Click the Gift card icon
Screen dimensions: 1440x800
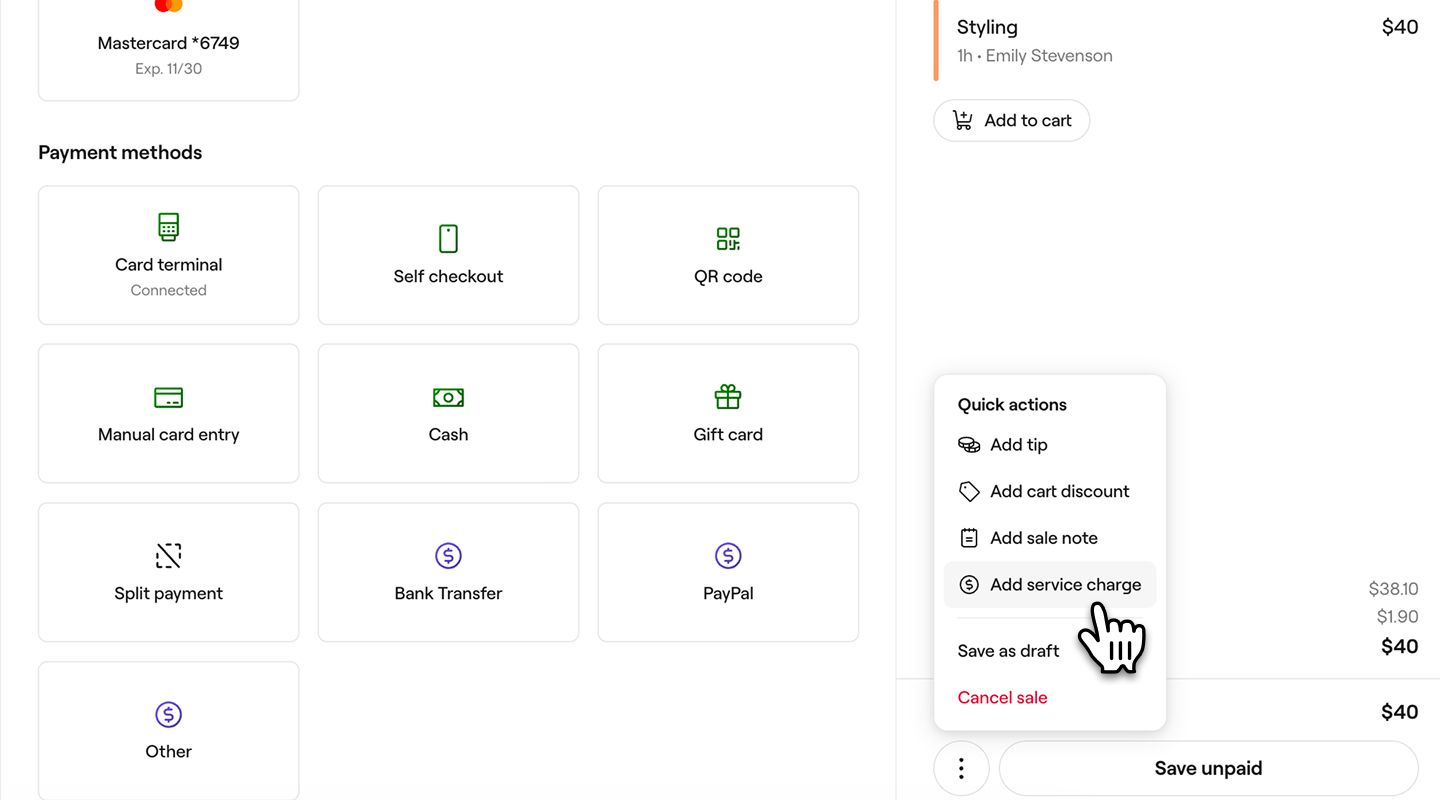point(728,397)
